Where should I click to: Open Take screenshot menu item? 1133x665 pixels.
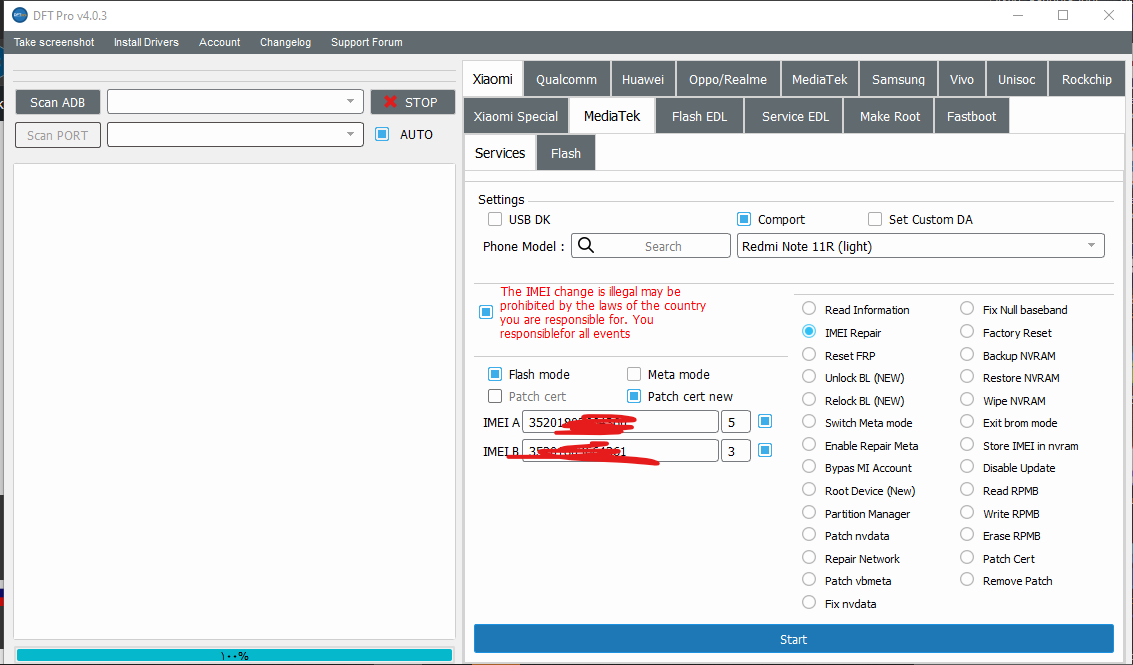point(54,42)
